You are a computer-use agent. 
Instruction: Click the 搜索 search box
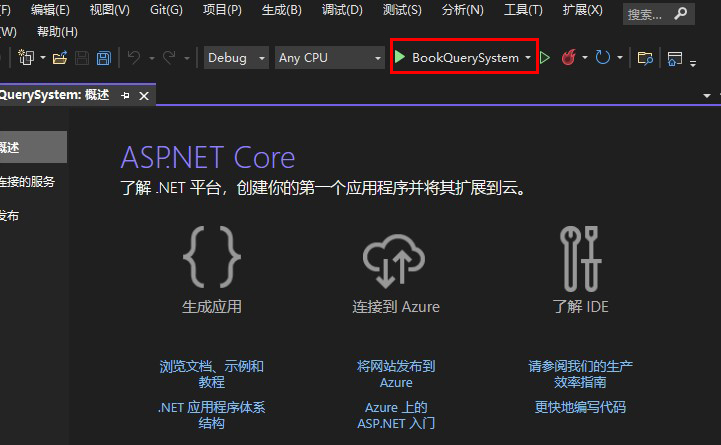tap(658, 15)
